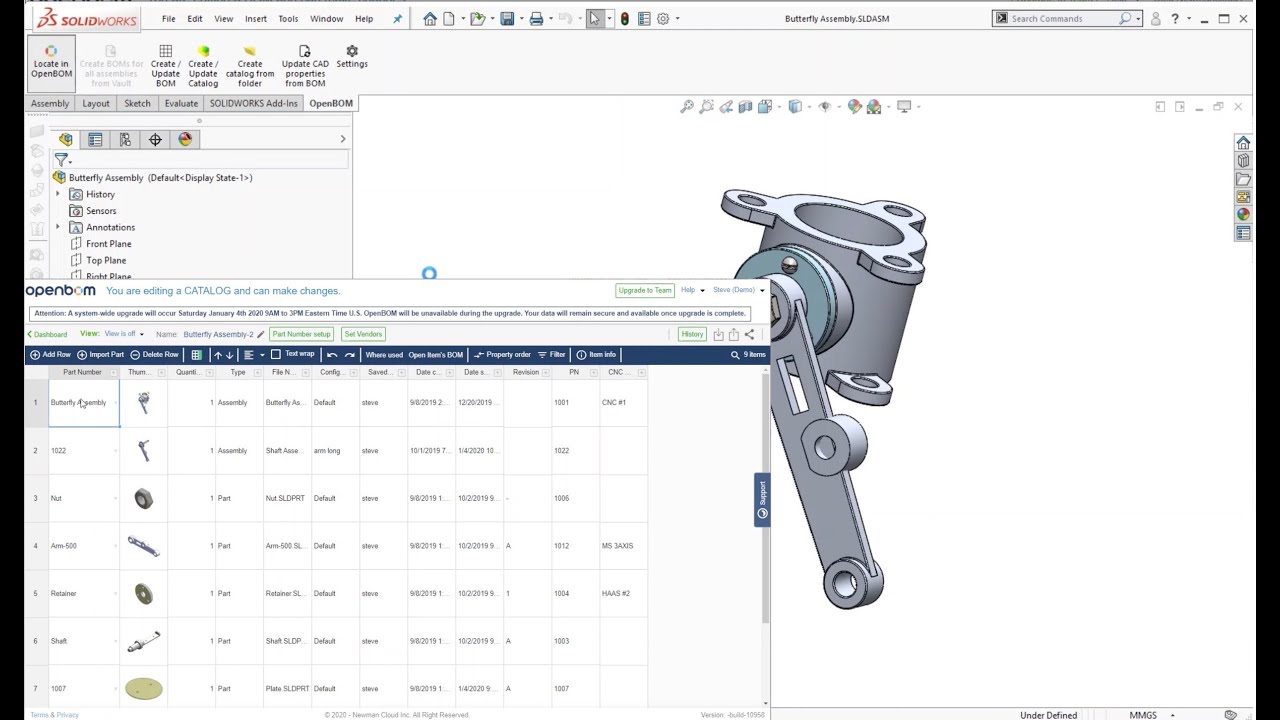Open Part Number column dropdown arrow

113,372
